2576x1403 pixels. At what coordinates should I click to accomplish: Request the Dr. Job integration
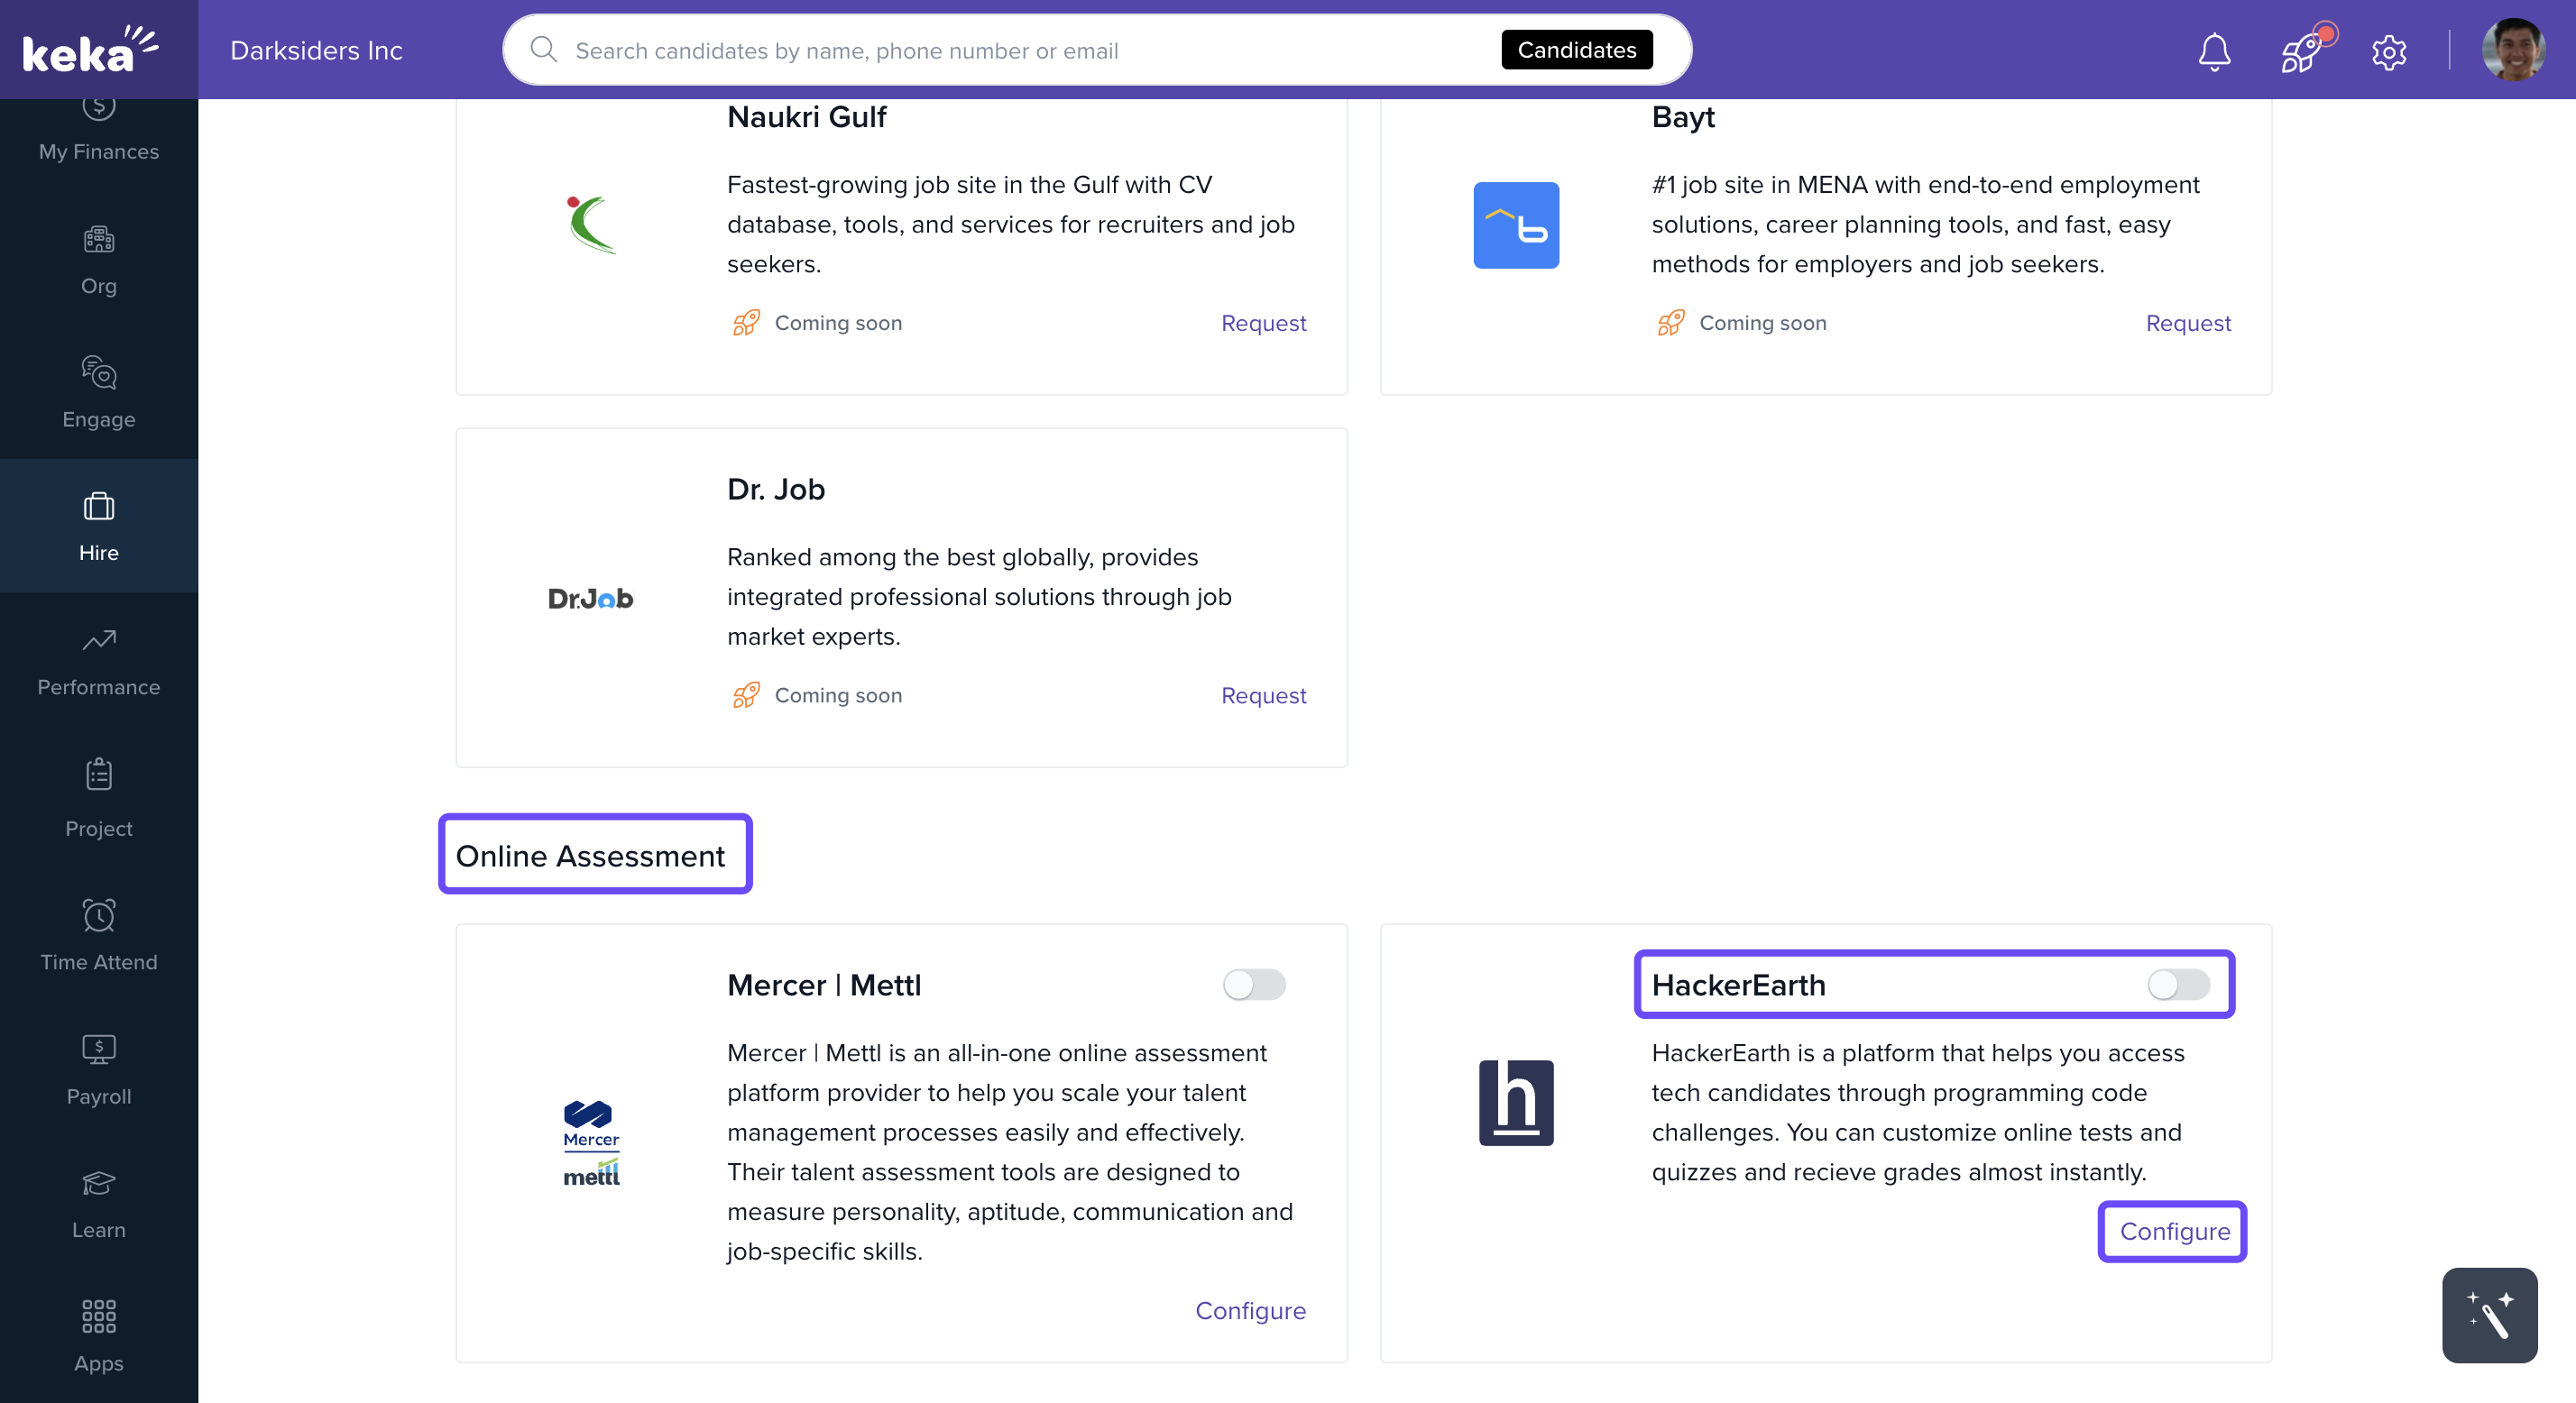tap(1263, 695)
